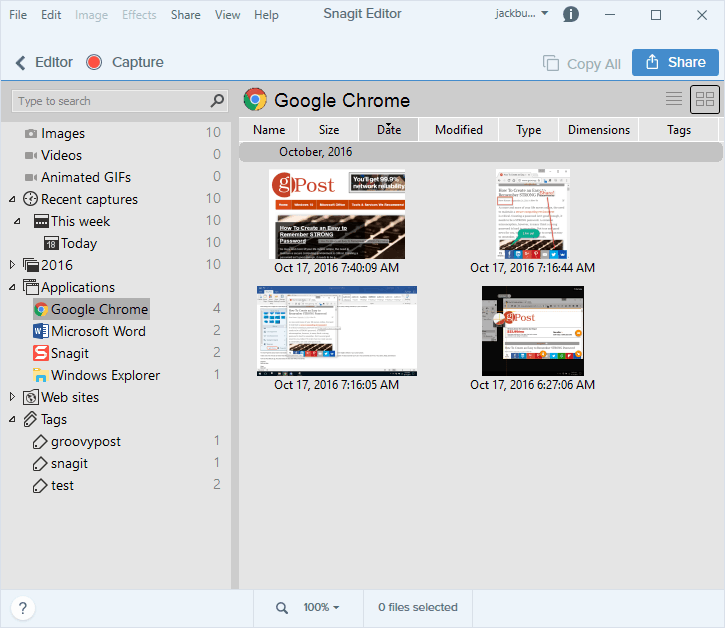Click the This week calendar icon
The height and width of the screenshot is (628, 725).
[41, 221]
